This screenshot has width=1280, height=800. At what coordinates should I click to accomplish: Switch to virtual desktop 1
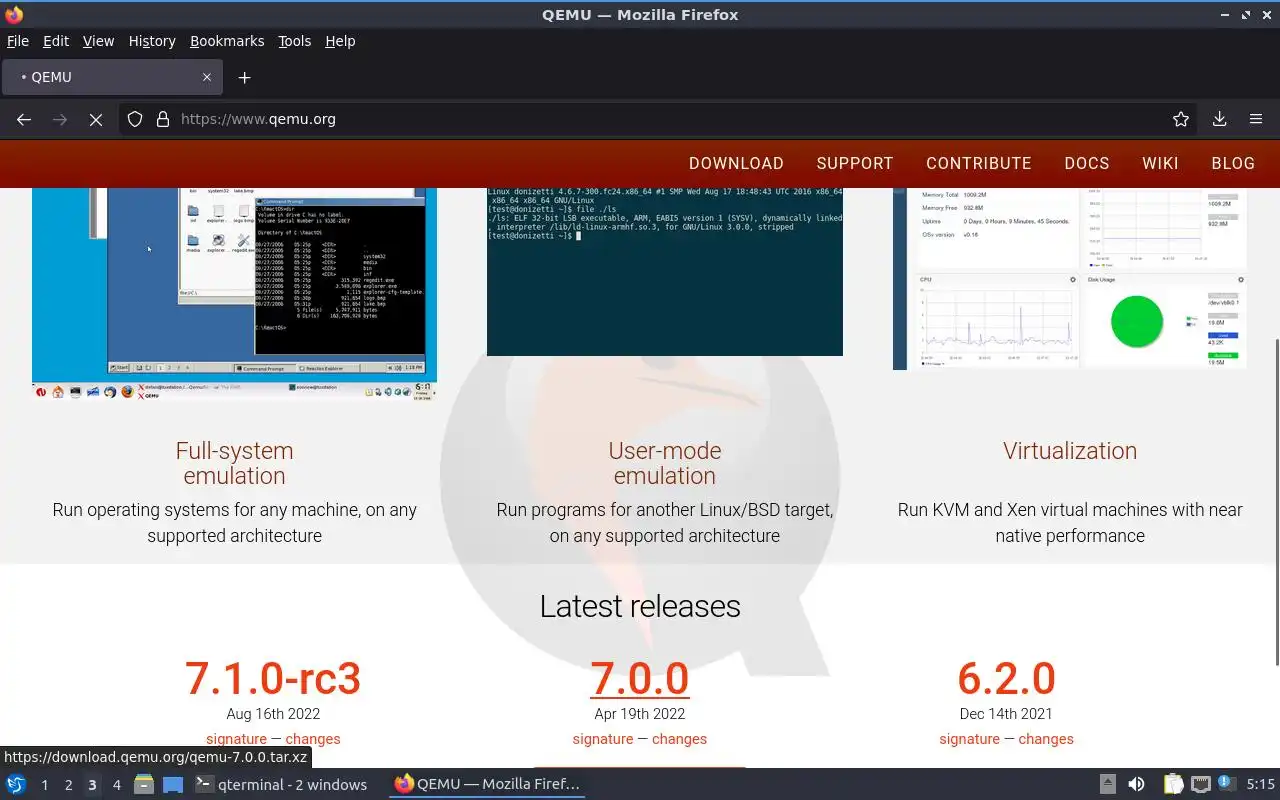(x=44, y=785)
